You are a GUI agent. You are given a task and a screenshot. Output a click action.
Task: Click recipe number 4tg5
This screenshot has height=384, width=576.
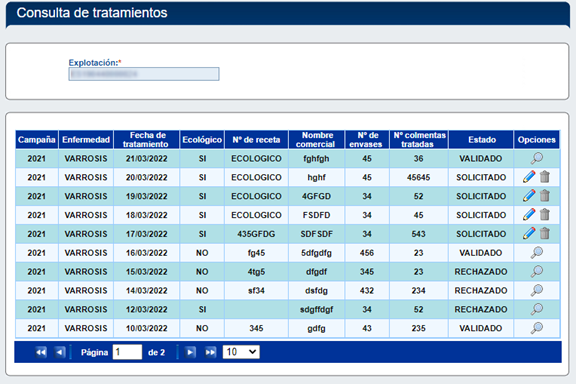click(x=256, y=272)
